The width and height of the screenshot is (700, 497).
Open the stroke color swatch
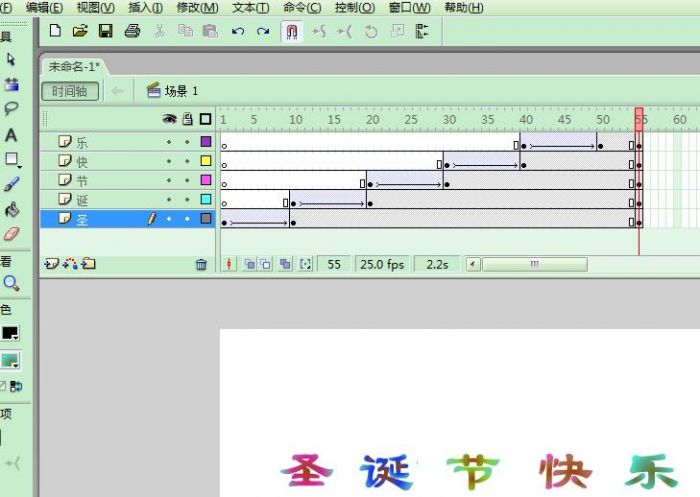(x=10, y=333)
